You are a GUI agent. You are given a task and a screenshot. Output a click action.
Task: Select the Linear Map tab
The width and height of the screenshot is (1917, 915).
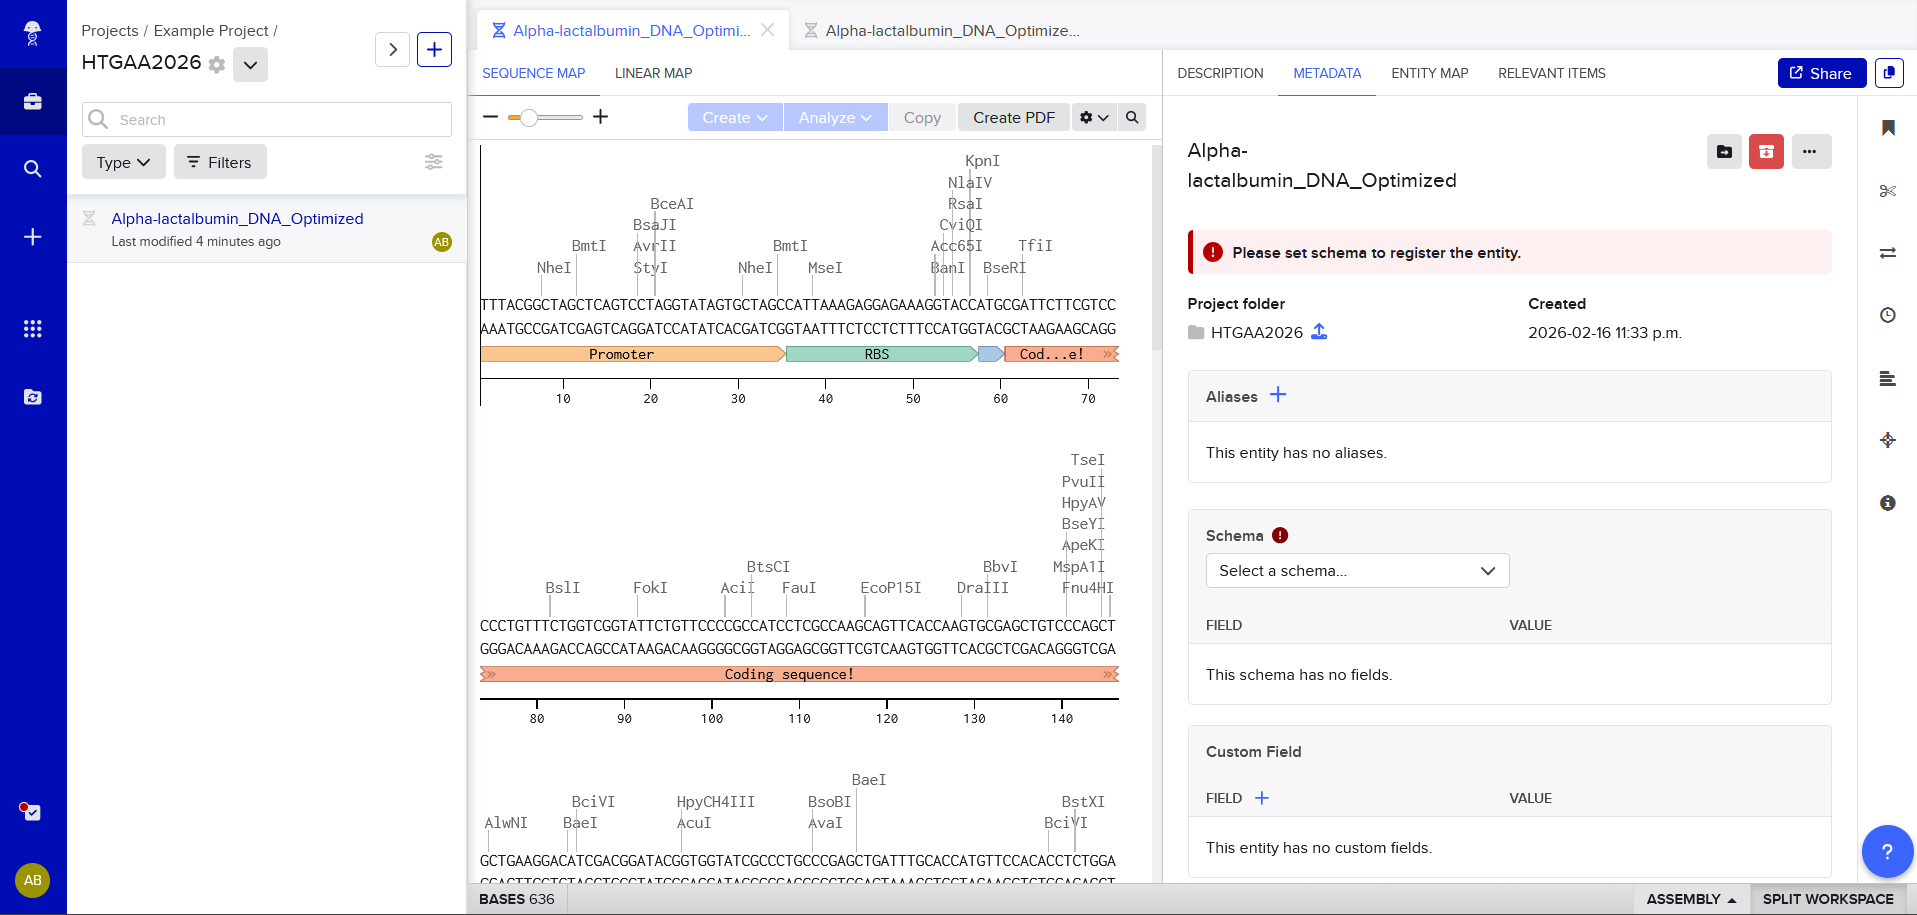654,73
